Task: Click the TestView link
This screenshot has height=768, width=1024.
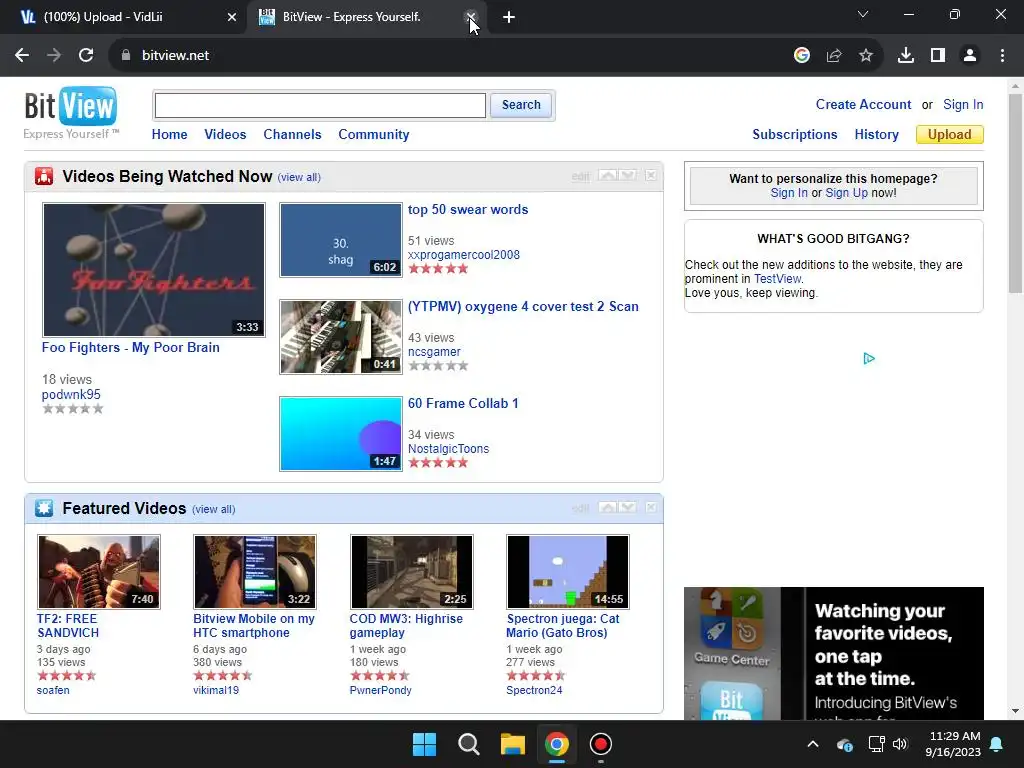Action: click(x=777, y=279)
